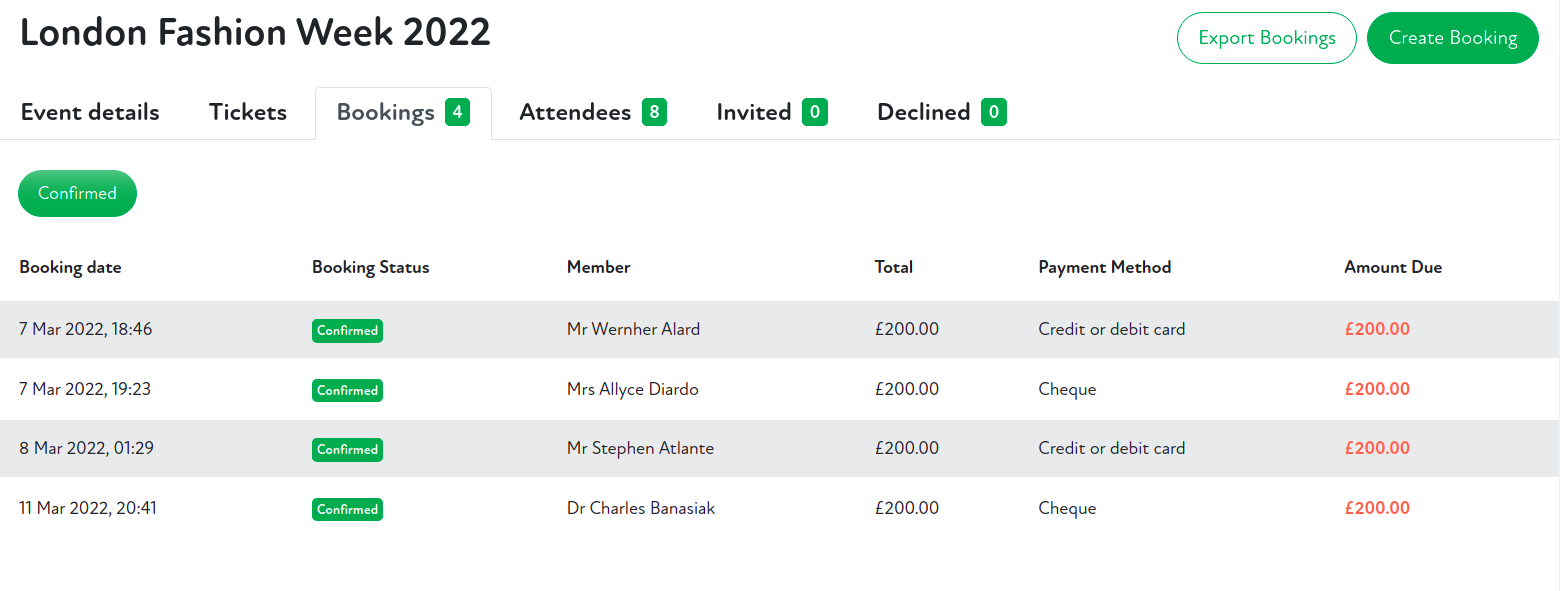Image resolution: width=1560 pixels, height=591 pixels.
Task: Click the Export Bookings button
Action: click(1266, 37)
